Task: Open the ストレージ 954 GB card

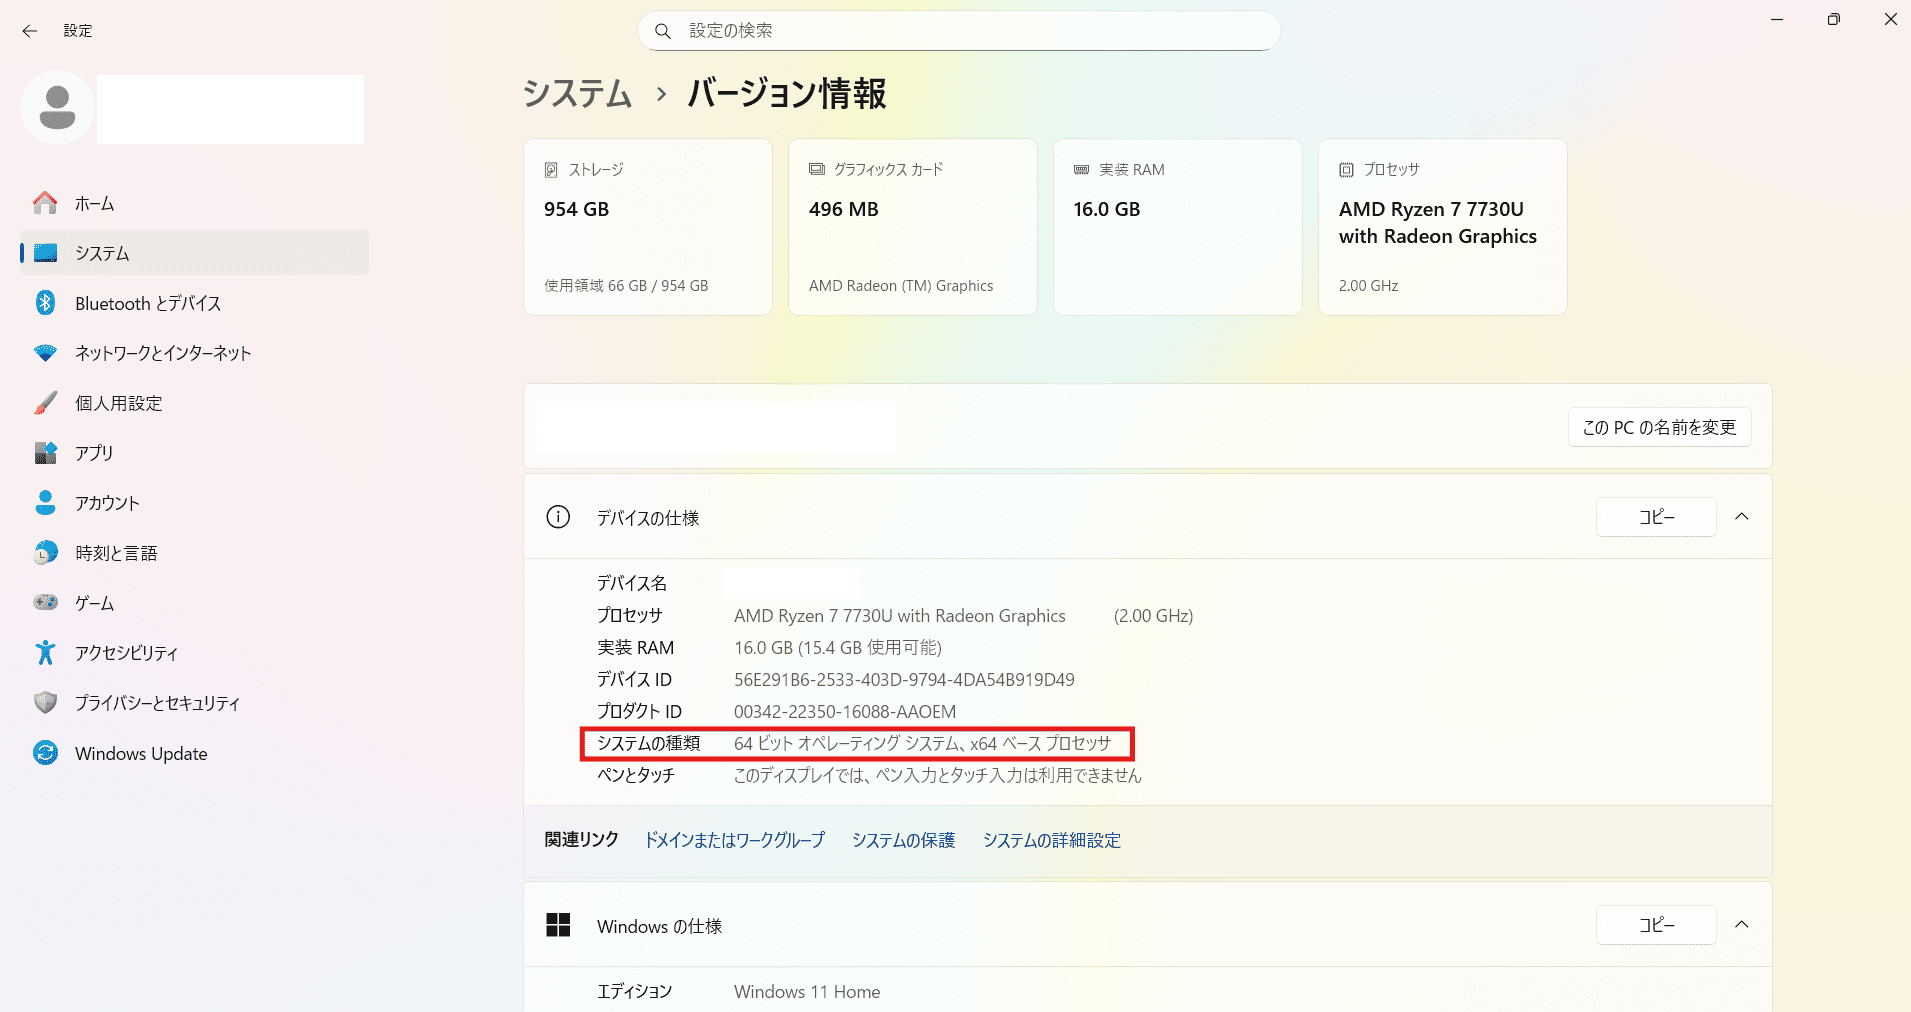Action: point(648,227)
